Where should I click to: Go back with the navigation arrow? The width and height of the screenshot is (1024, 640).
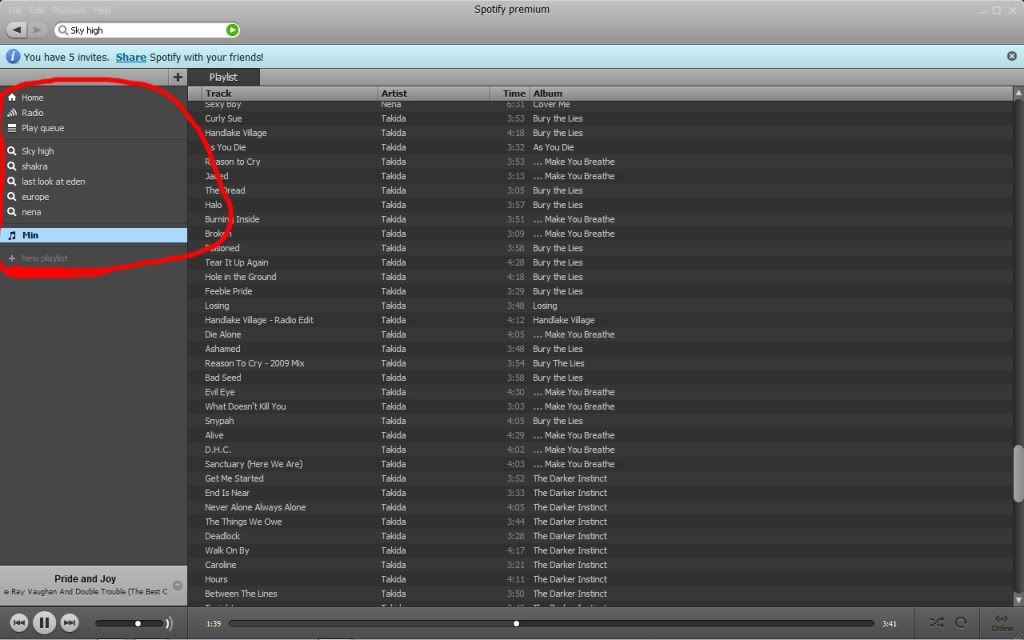17,31
